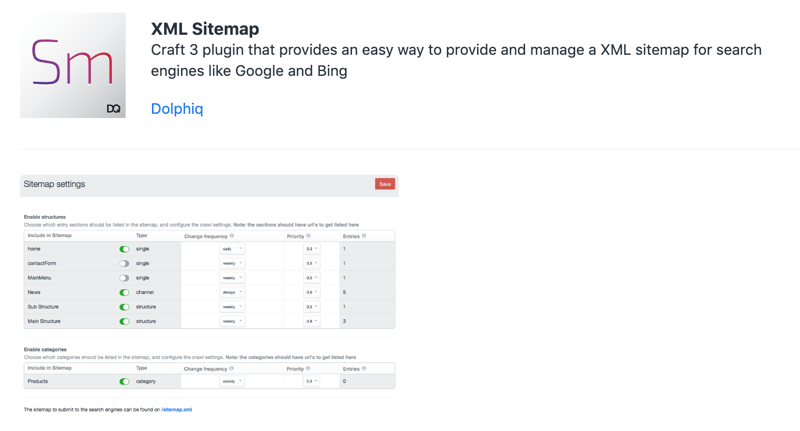Click info icon beside structures Change frequency header
This screenshot has height=431, width=800.
click(232, 236)
